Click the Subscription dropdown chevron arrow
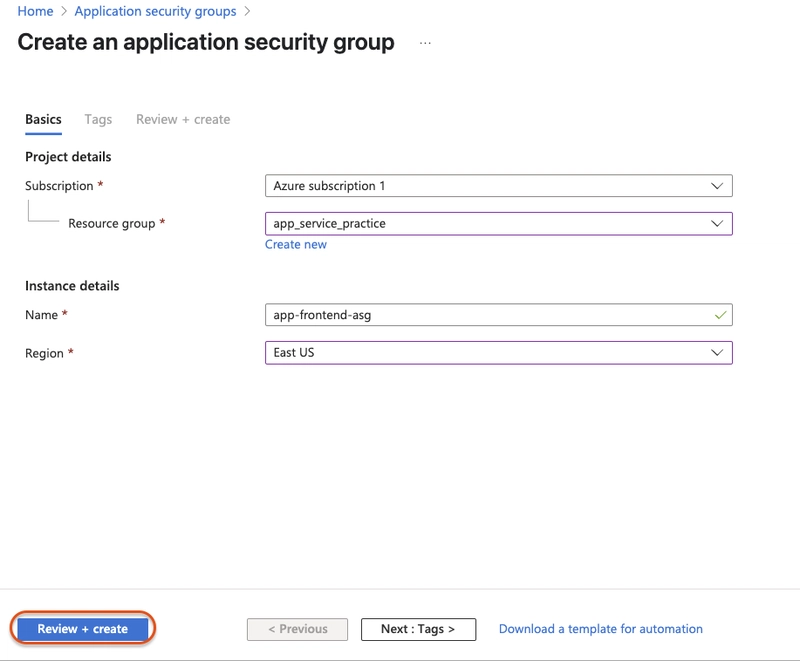This screenshot has height=661, width=800. click(x=717, y=186)
